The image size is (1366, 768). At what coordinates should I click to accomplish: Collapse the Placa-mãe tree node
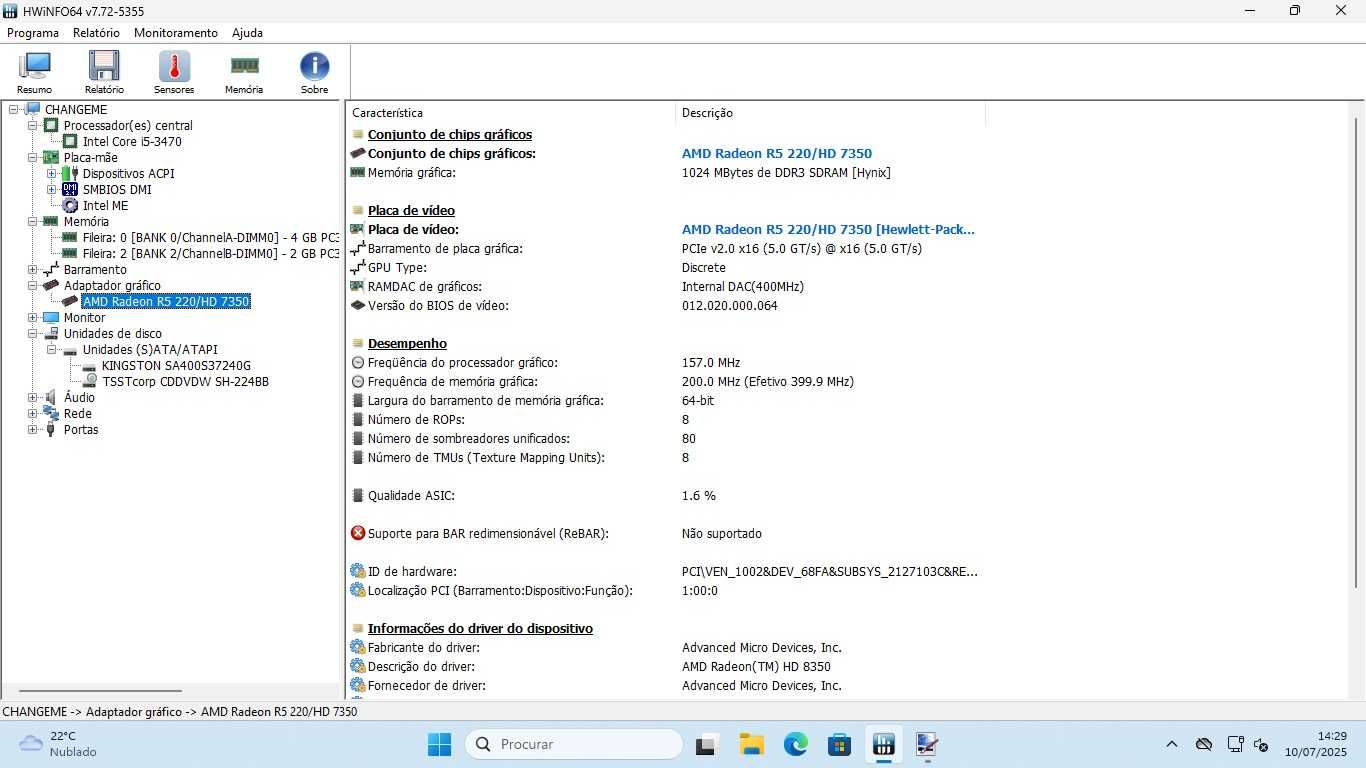coord(32,158)
